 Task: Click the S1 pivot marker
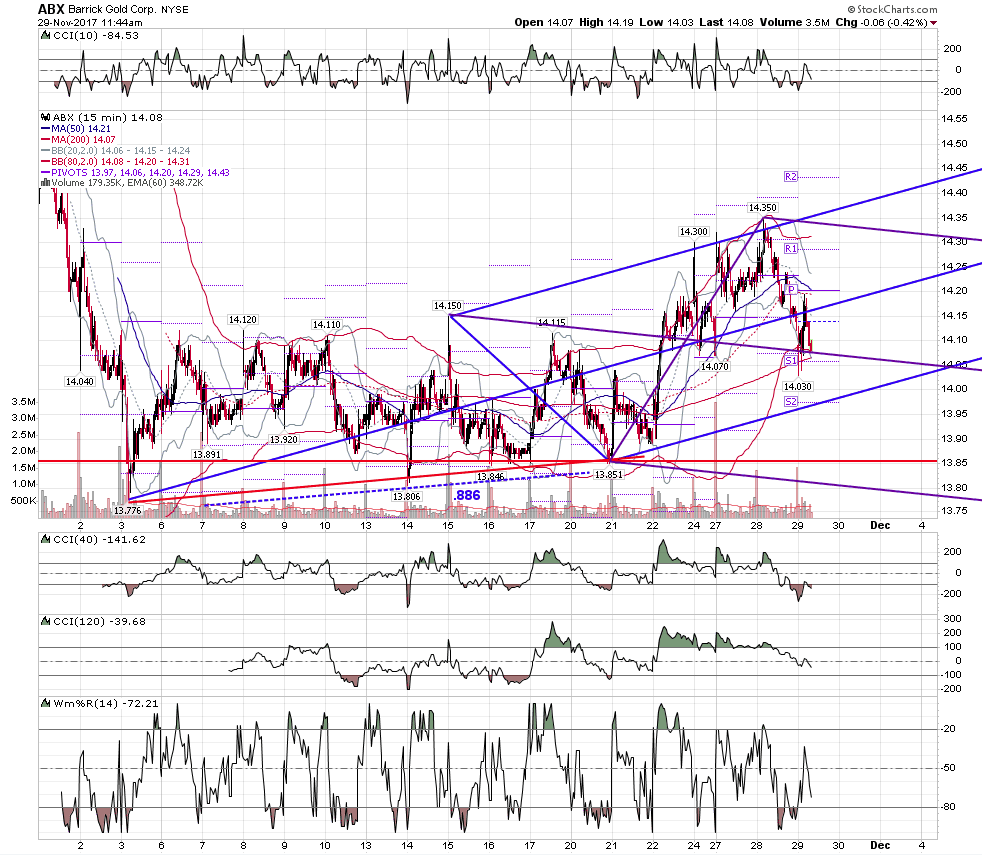pos(791,361)
